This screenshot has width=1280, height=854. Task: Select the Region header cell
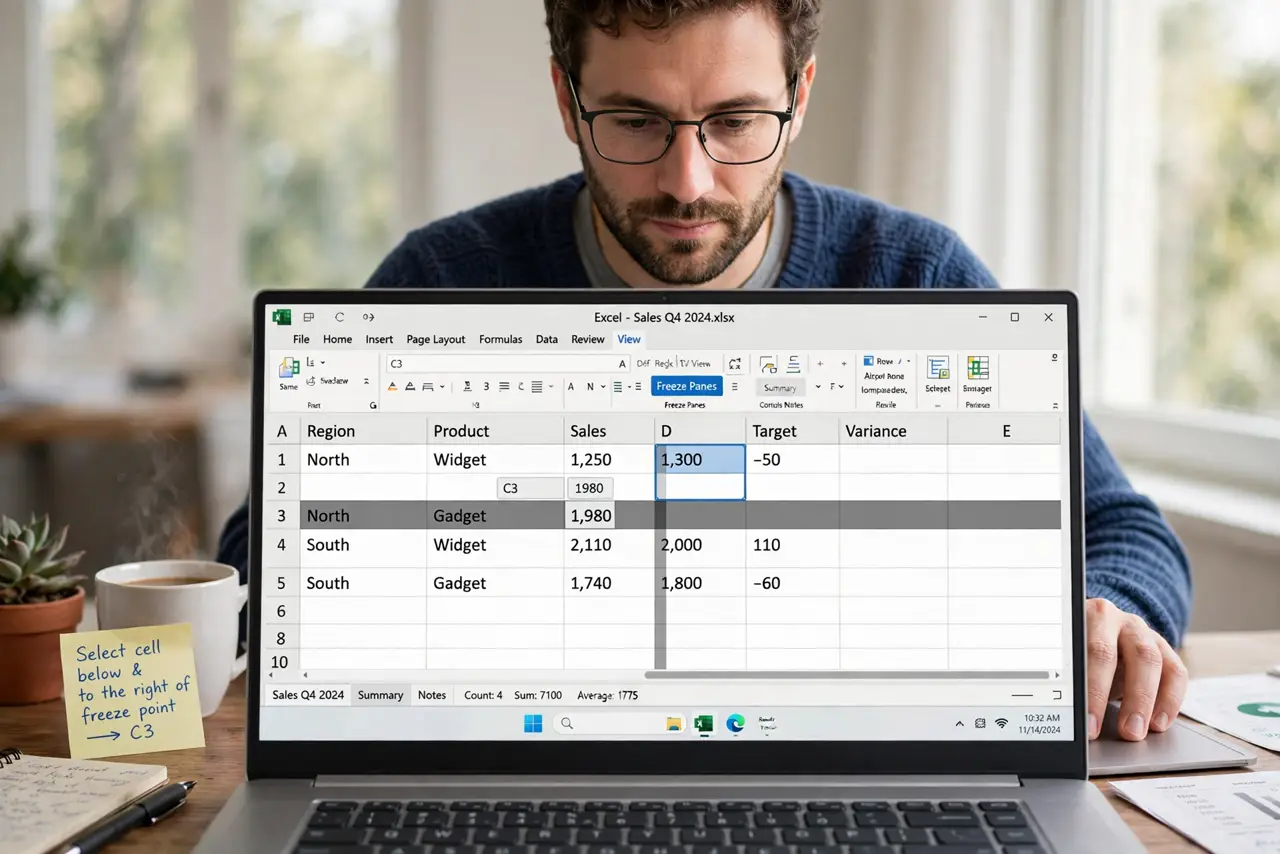[363, 431]
